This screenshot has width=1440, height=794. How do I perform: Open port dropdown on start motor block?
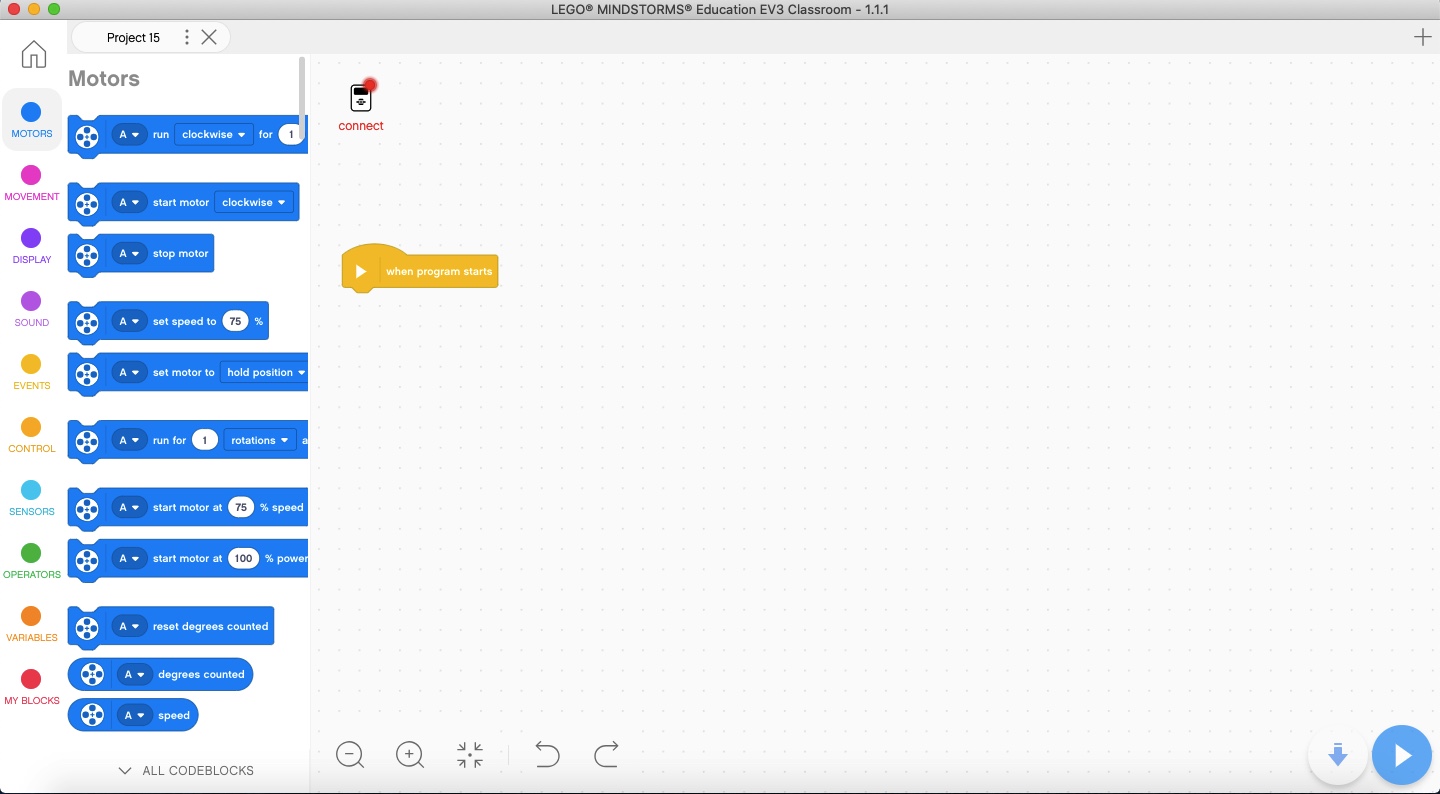[129, 202]
